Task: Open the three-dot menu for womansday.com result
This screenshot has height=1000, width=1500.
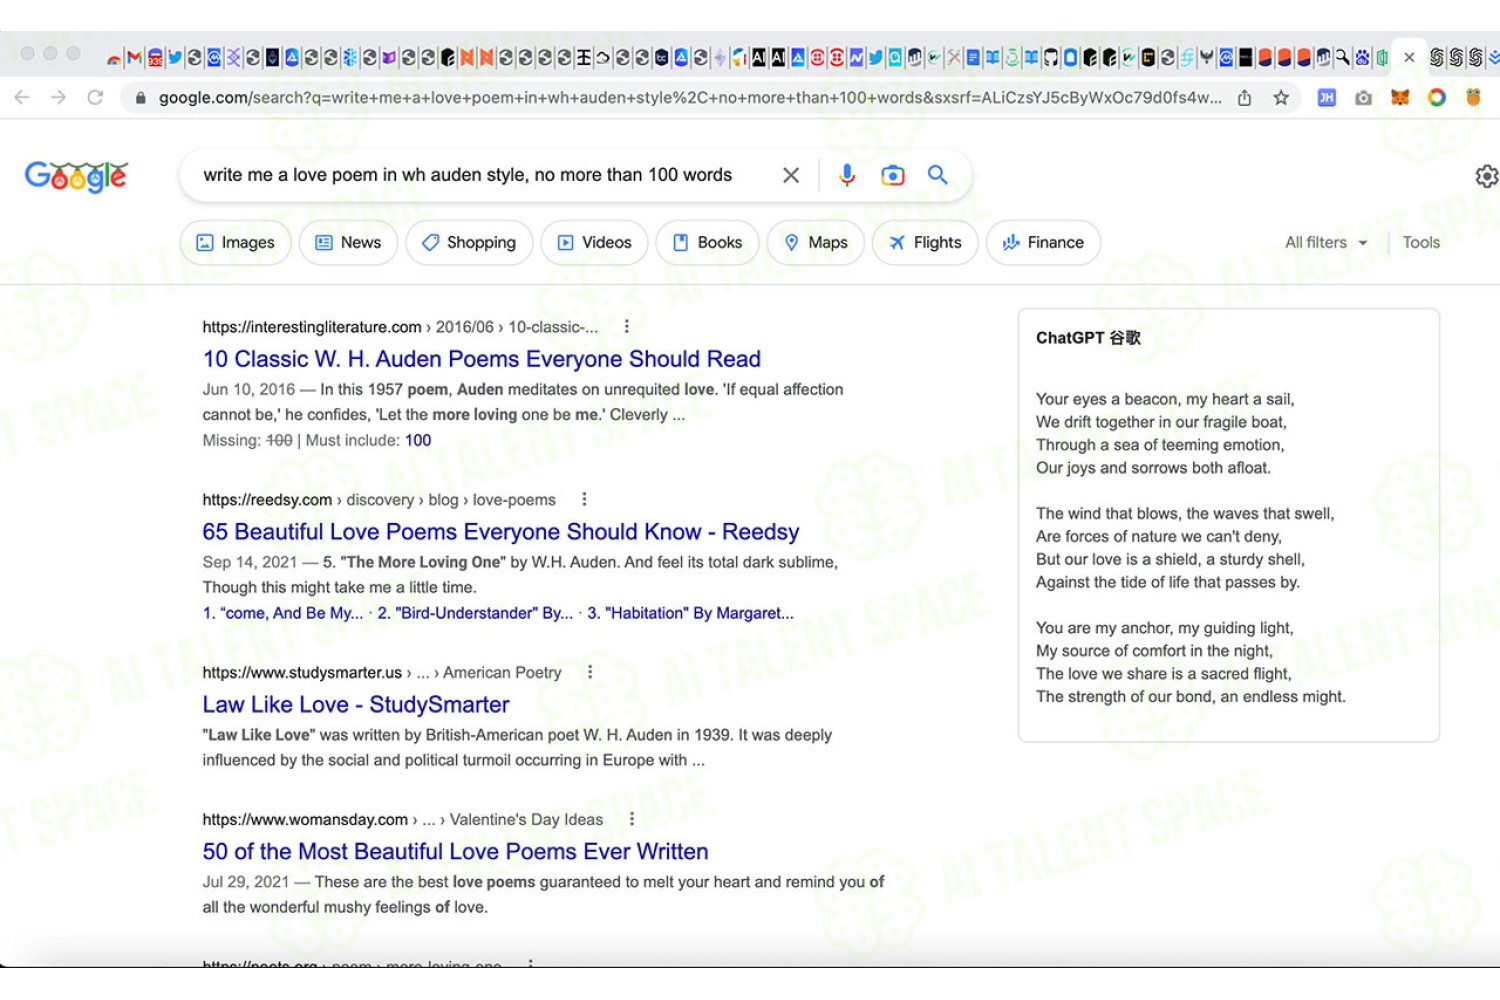Action: (632, 819)
